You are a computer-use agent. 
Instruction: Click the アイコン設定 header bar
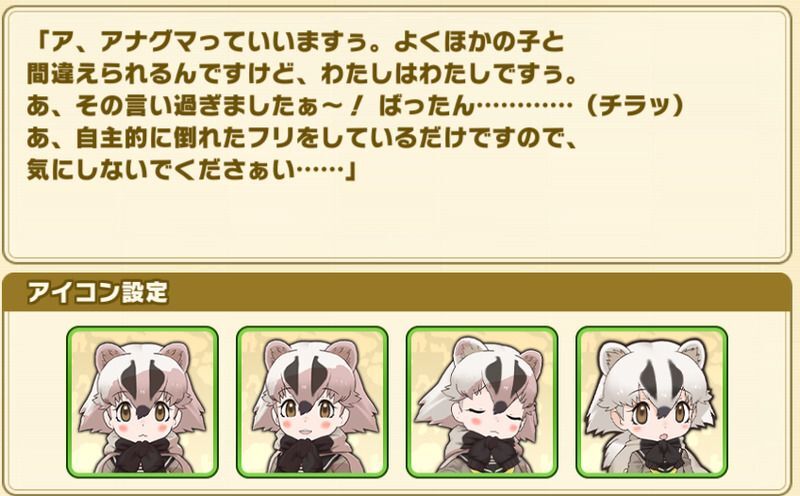pyautogui.click(x=397, y=292)
